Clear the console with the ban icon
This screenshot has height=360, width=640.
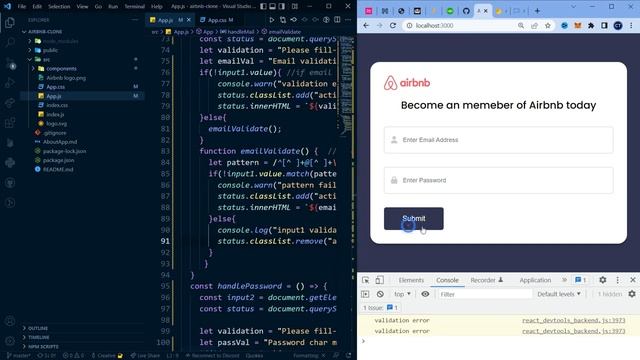pyautogui.click(x=380, y=294)
